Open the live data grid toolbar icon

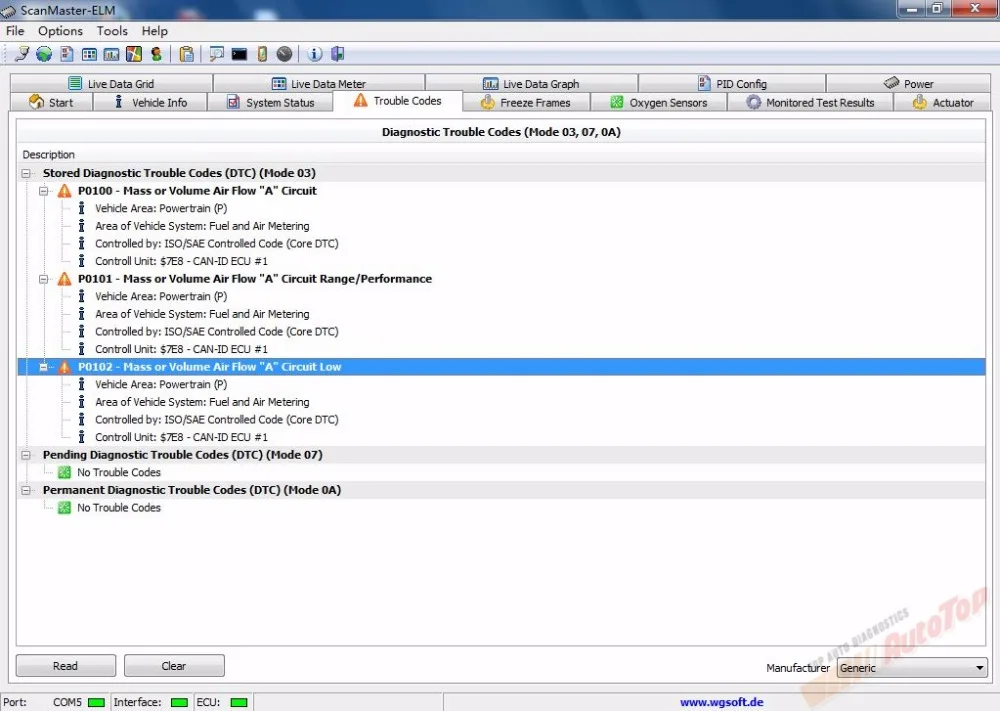pos(89,53)
